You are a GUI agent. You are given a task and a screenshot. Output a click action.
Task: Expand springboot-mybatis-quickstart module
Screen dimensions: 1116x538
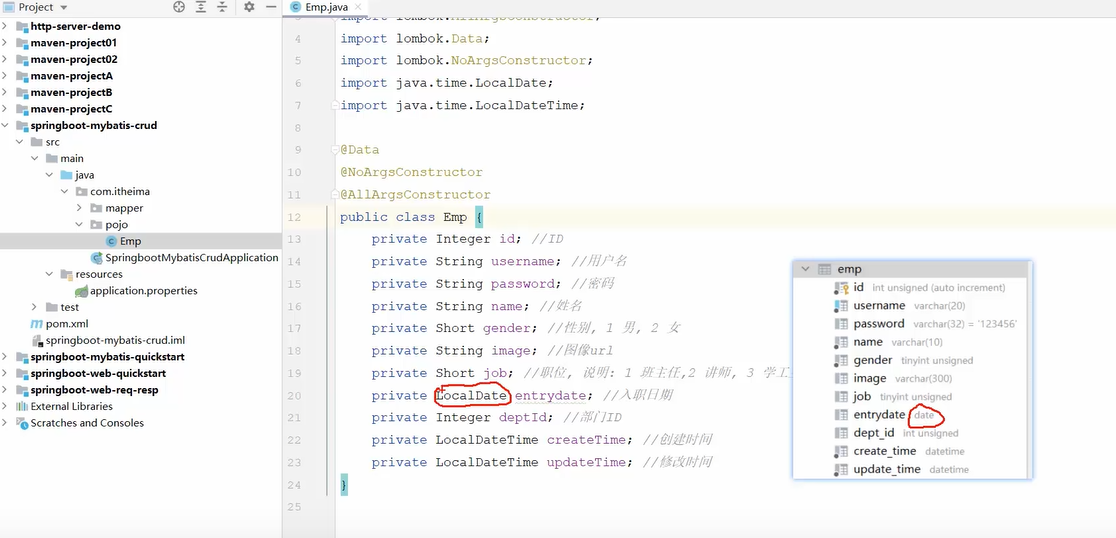click(x=6, y=357)
